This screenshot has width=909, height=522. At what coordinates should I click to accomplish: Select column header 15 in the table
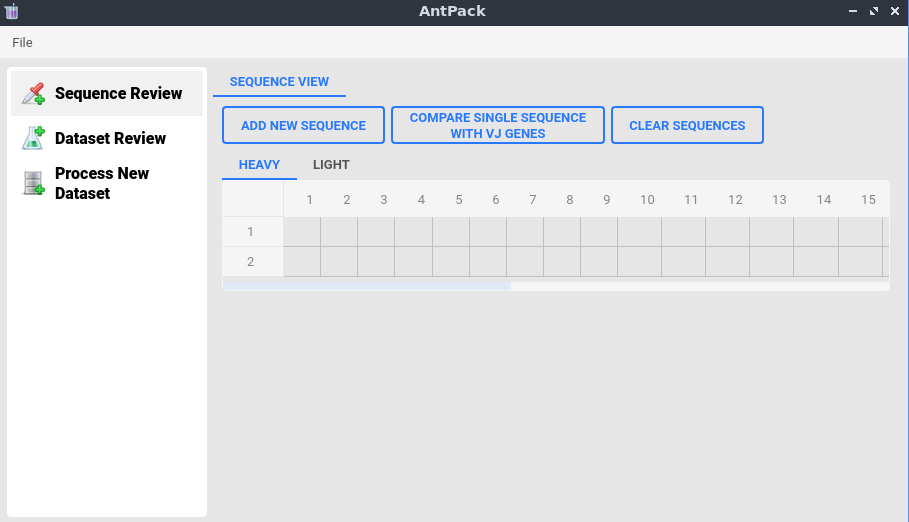pos(860,200)
